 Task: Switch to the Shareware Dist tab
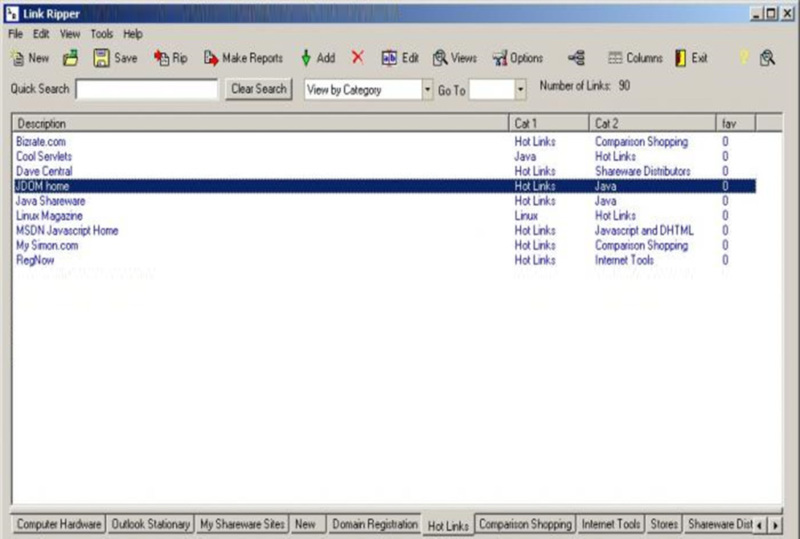pyautogui.click(x=719, y=524)
